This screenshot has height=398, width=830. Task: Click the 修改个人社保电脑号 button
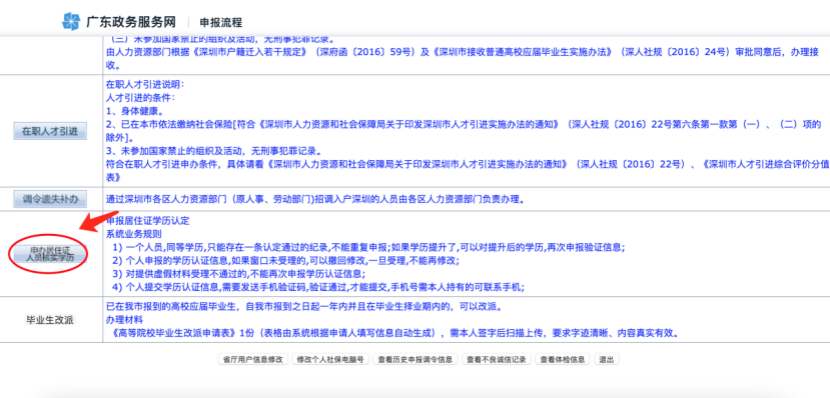(x=330, y=359)
